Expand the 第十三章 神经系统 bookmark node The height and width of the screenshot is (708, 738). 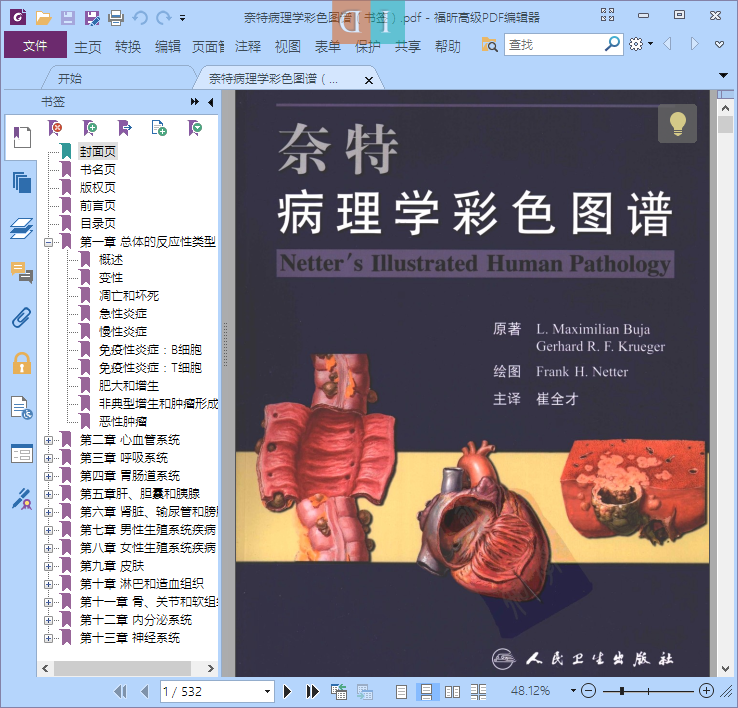[x=48, y=638]
